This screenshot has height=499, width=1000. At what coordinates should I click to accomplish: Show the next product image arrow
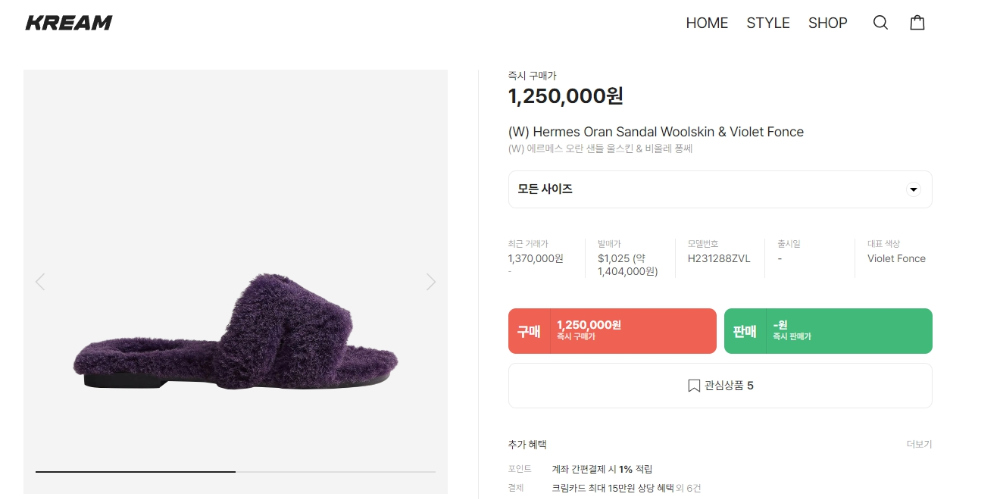[431, 281]
